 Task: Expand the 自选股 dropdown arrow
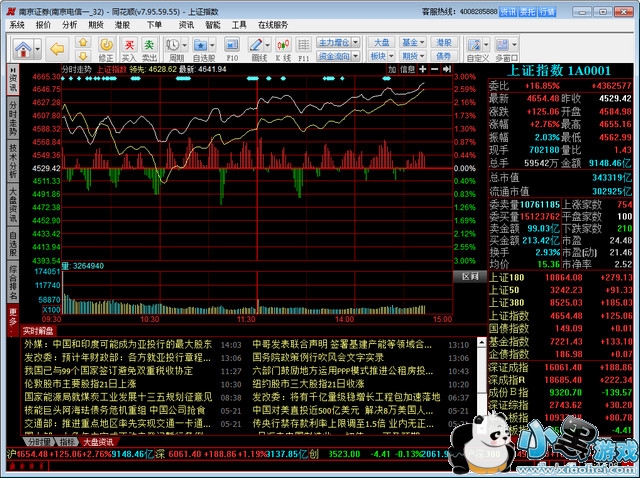pyautogui.click(x=212, y=45)
